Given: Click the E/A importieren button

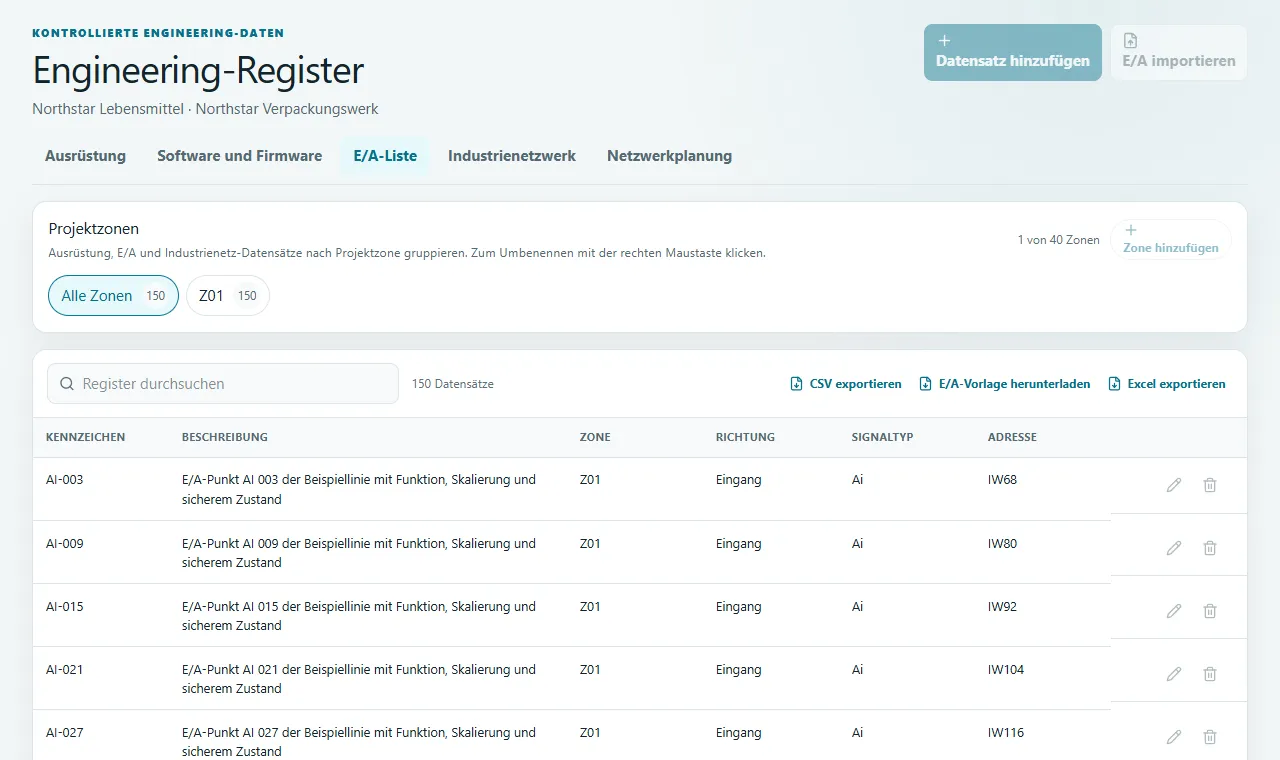Looking at the screenshot, I should [x=1179, y=52].
